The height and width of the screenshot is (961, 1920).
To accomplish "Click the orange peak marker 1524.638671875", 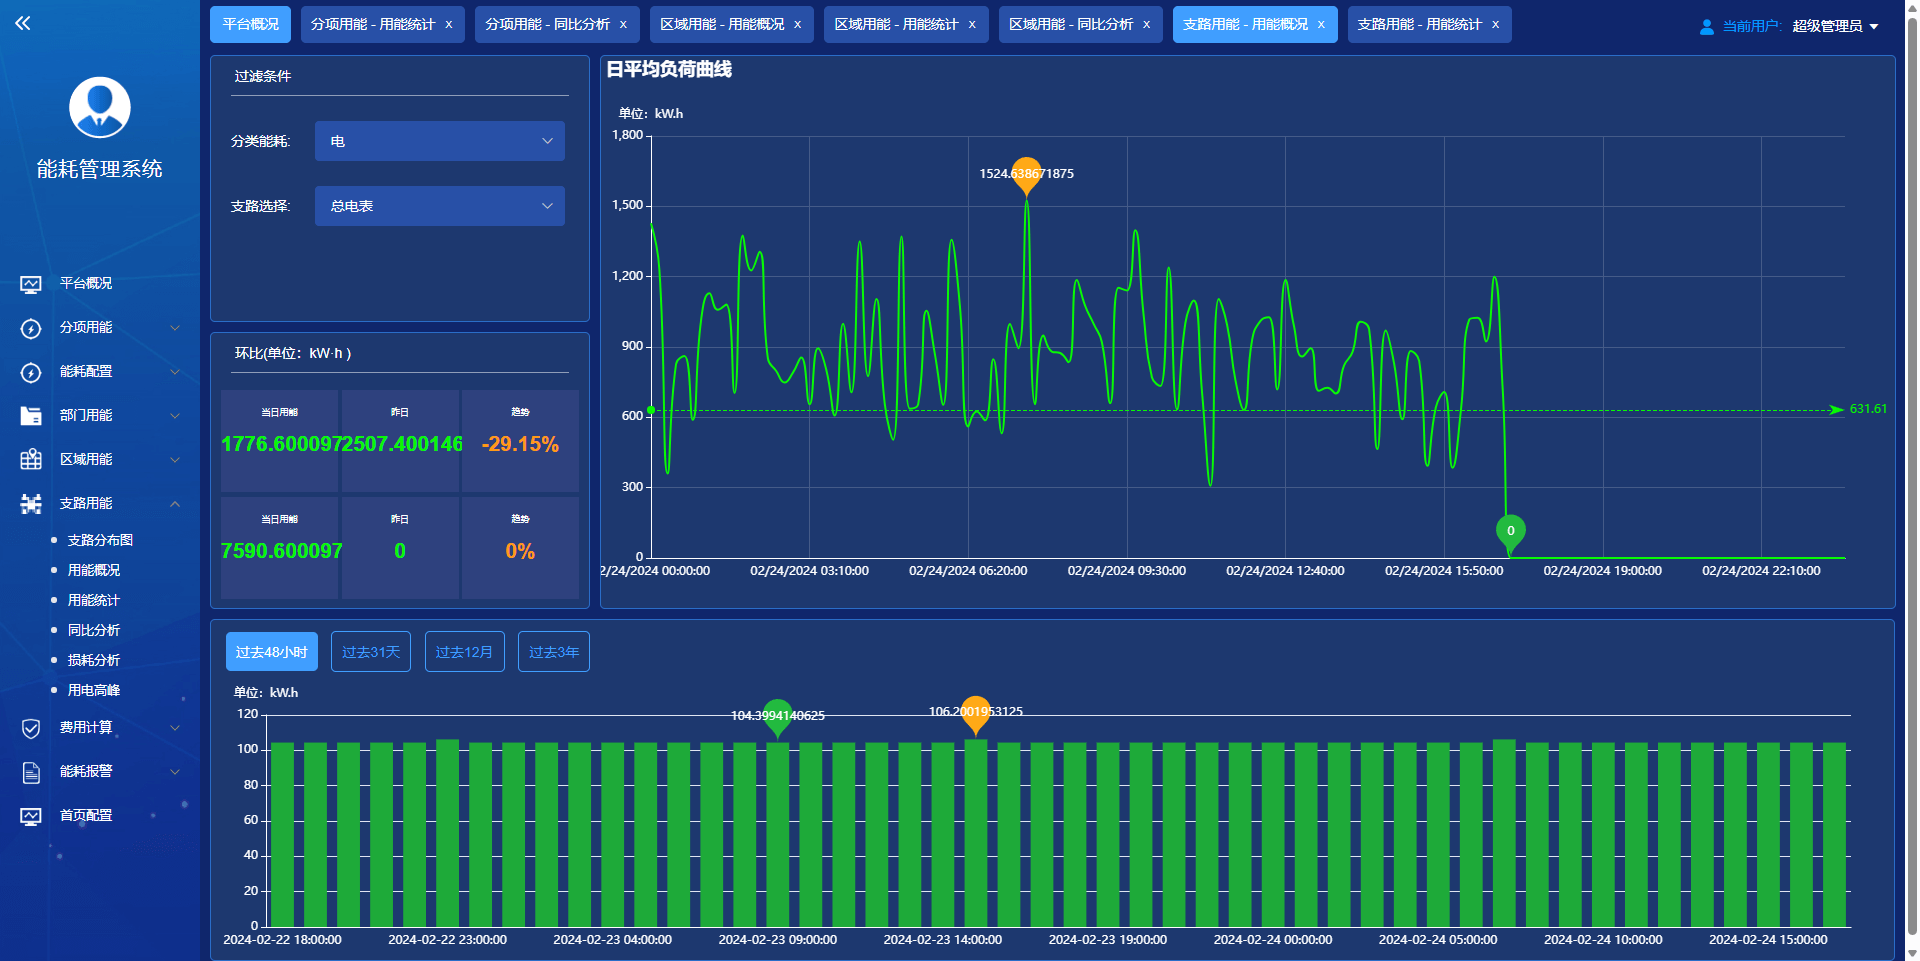I will pos(1026,175).
